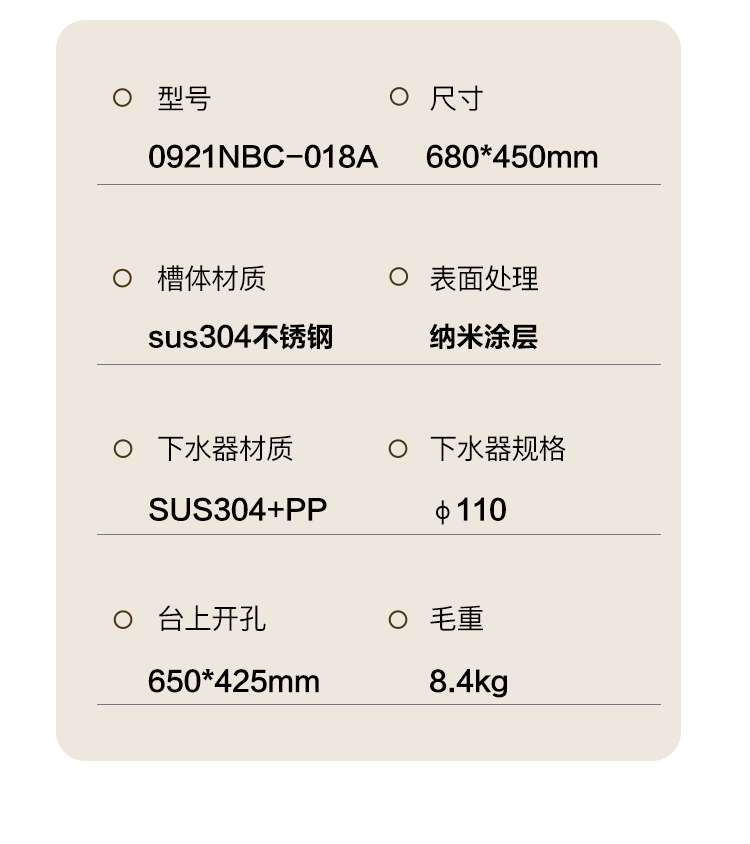Click the 650*425mm cutout value
The height and width of the screenshot is (844, 750).
point(234,681)
